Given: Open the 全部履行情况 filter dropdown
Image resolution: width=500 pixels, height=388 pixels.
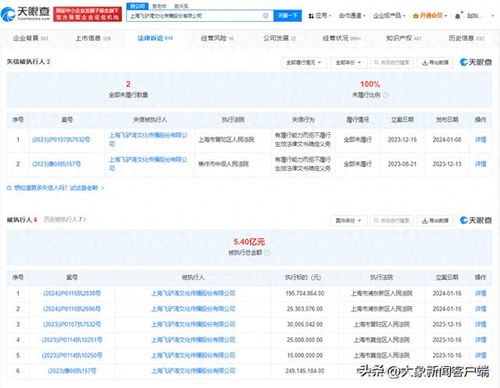Looking at the screenshot, I should coord(303,63).
